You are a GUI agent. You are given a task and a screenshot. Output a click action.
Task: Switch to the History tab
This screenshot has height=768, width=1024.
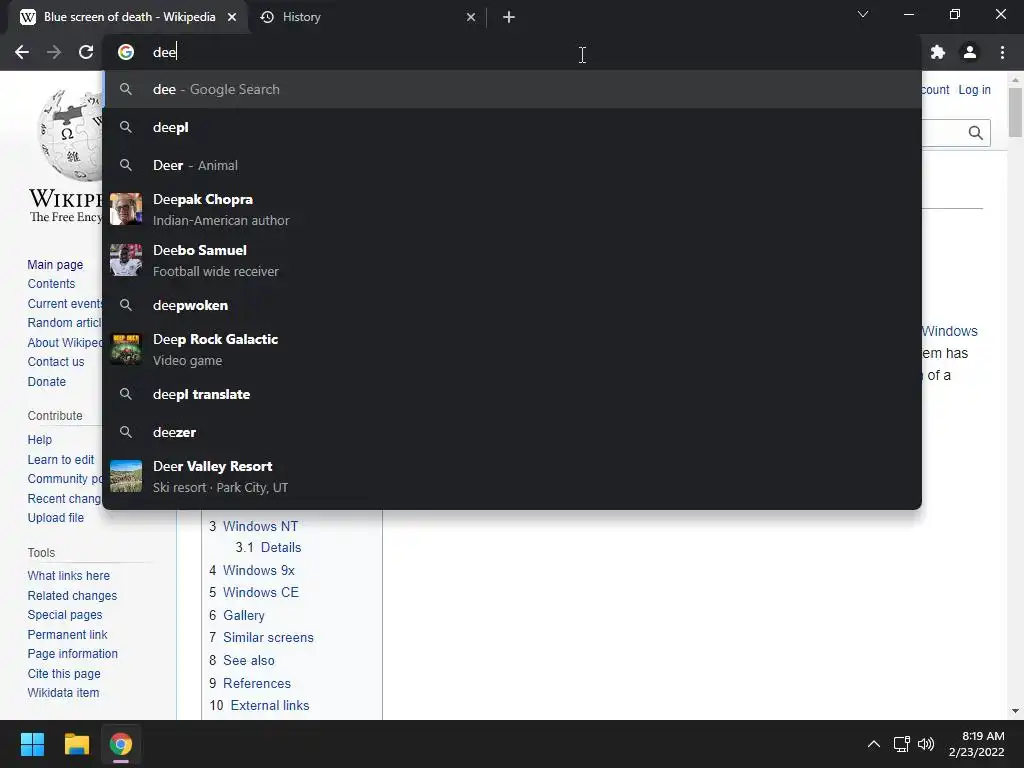click(x=368, y=17)
